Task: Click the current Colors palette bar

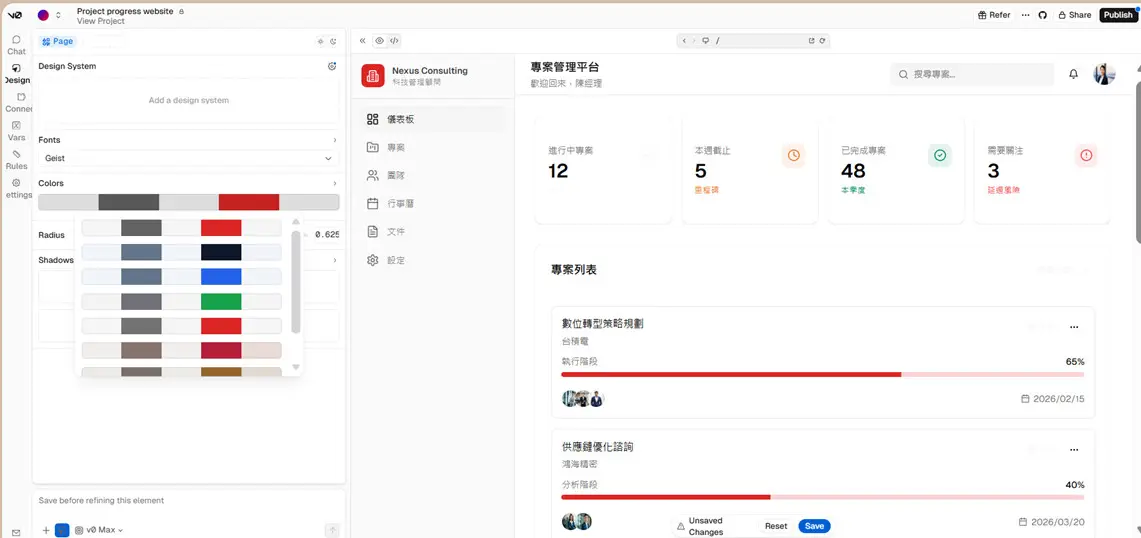Action: click(x=188, y=202)
